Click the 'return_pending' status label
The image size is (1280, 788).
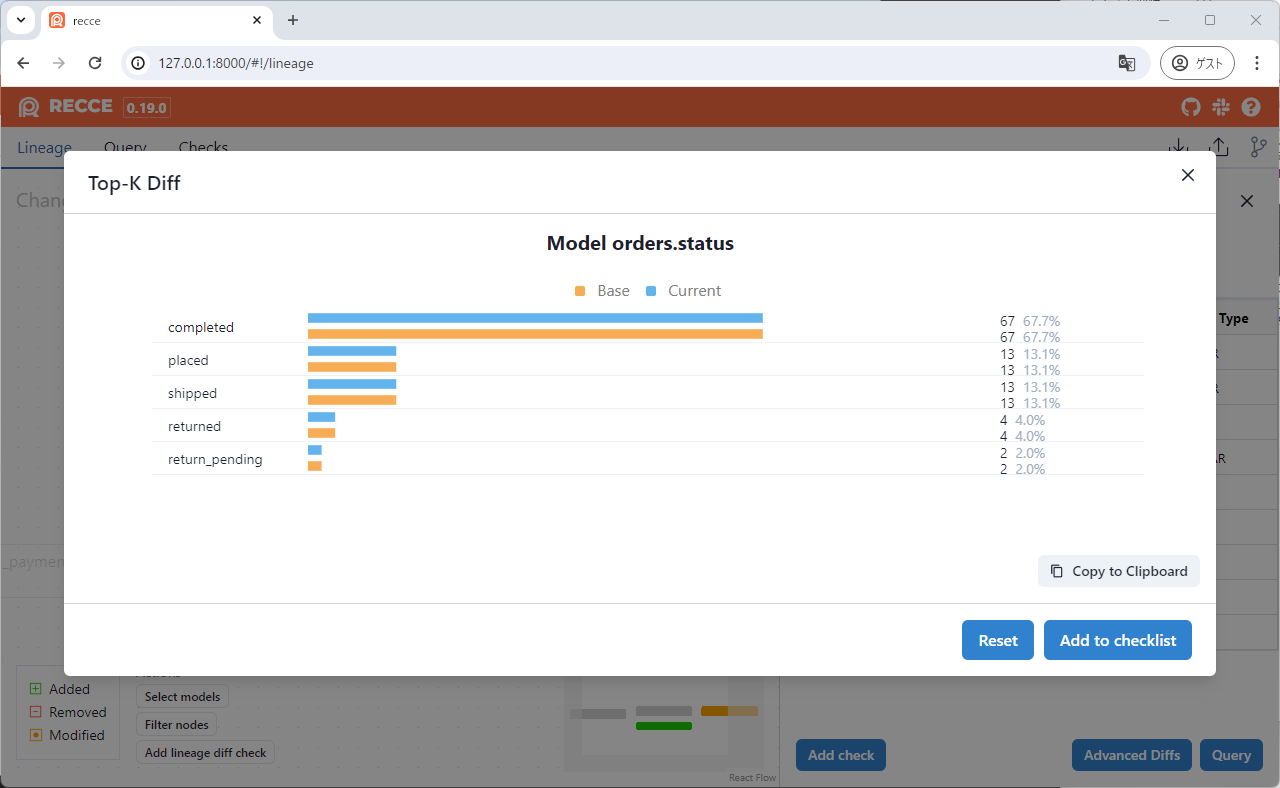coord(215,459)
